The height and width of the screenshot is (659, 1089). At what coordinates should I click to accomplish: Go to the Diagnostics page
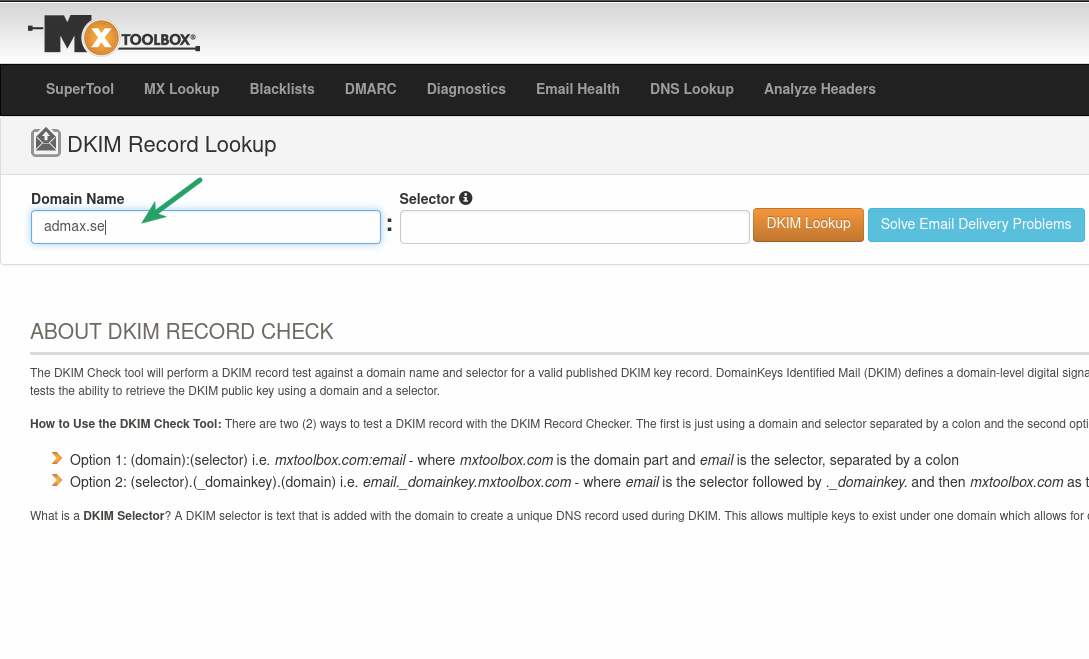[x=466, y=89]
